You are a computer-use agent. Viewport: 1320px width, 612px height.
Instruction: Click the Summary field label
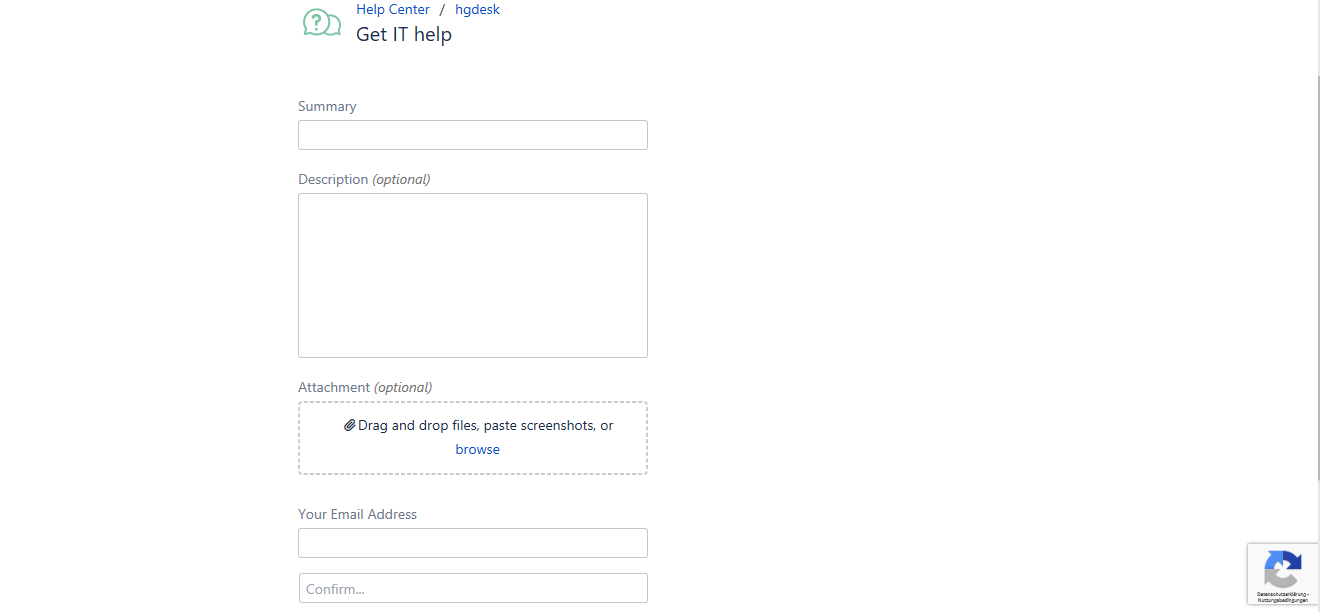tap(327, 106)
